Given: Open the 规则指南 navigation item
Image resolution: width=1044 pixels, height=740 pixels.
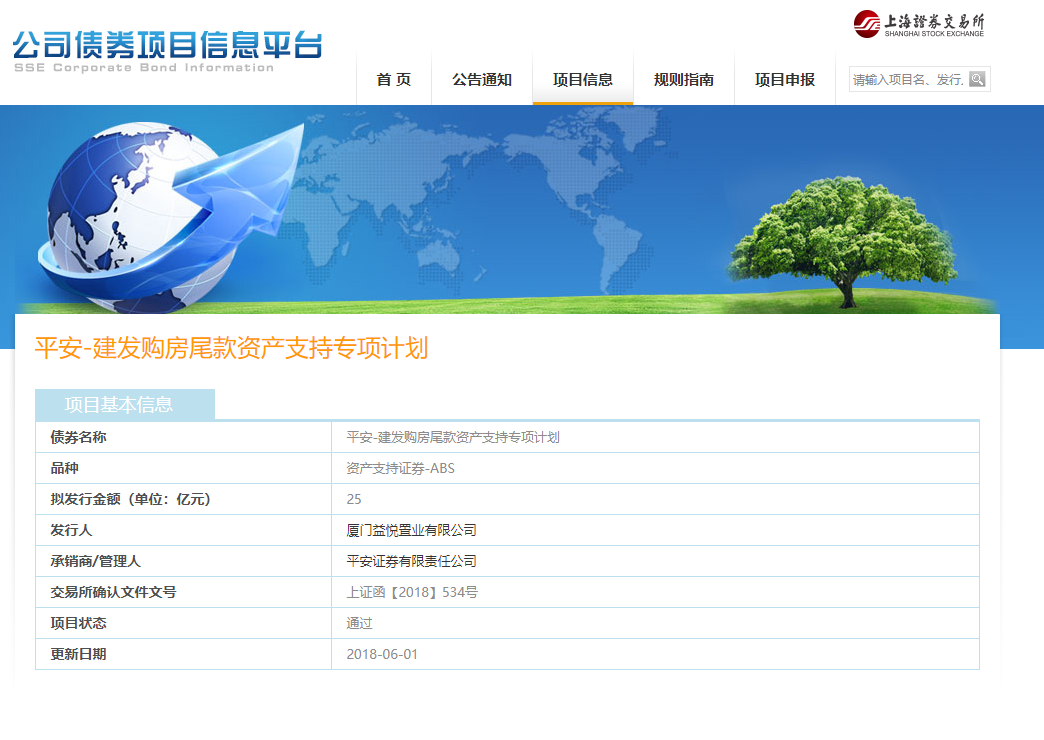Looking at the screenshot, I should coord(684,80).
